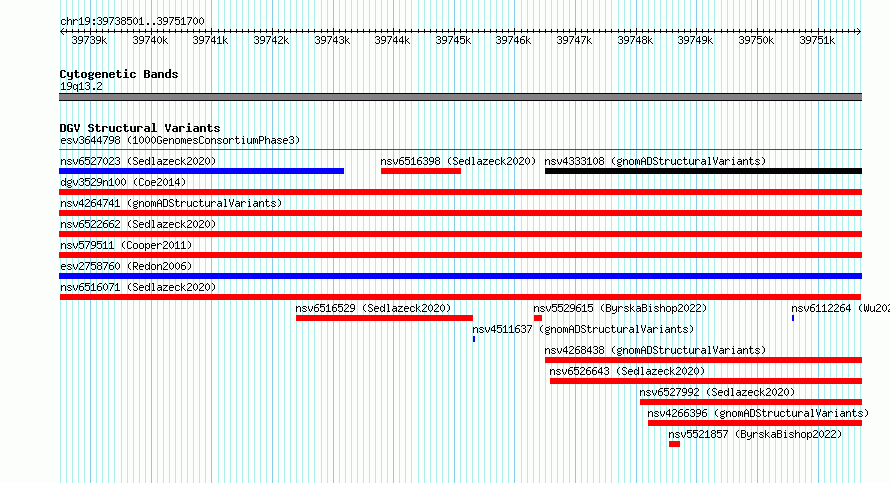Click the 39739k ruler tick label
The height and width of the screenshot is (483, 890).
coord(89,40)
